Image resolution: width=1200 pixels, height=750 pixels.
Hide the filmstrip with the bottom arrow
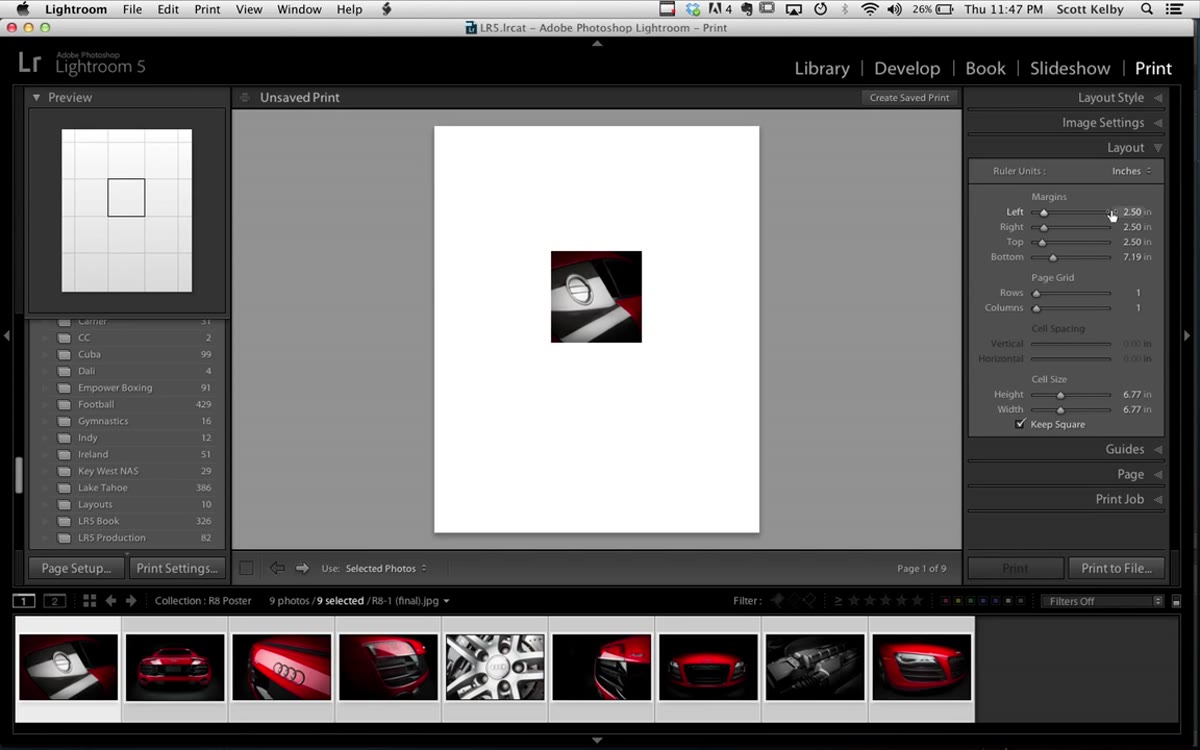(x=597, y=740)
